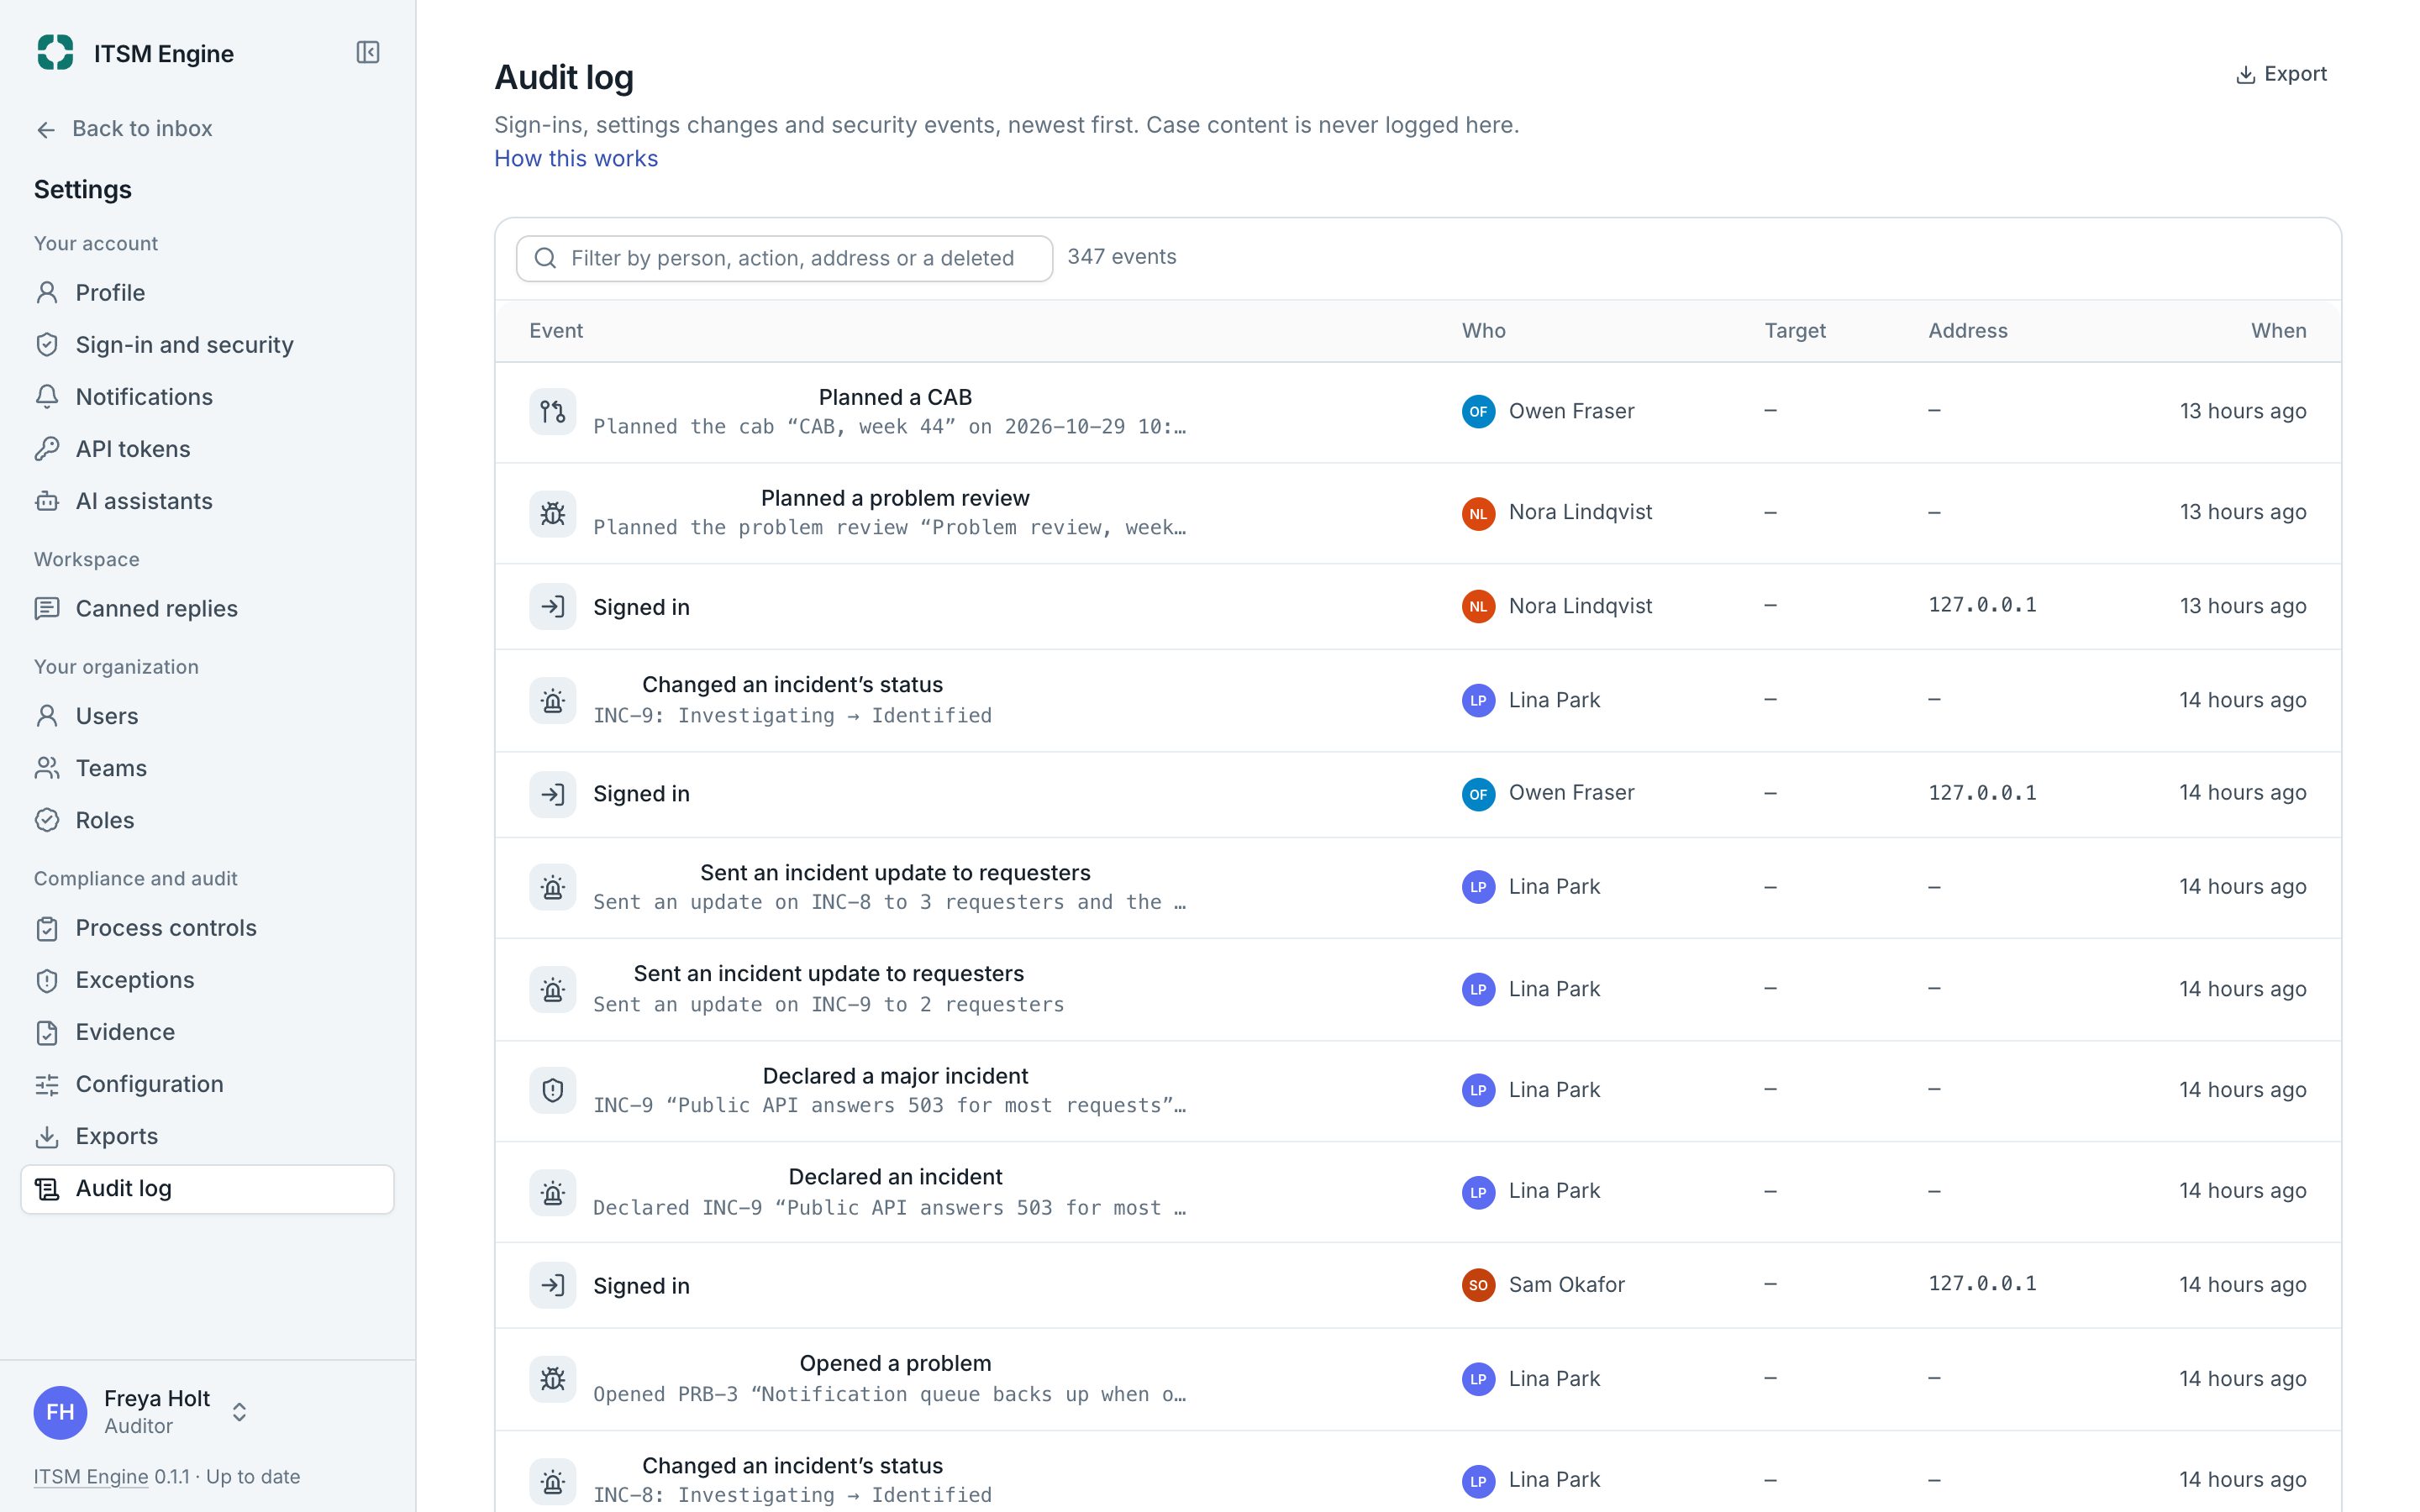This screenshot has width=2420, height=1512.
Task: Click the AI assistants robot icon
Action: (x=47, y=501)
